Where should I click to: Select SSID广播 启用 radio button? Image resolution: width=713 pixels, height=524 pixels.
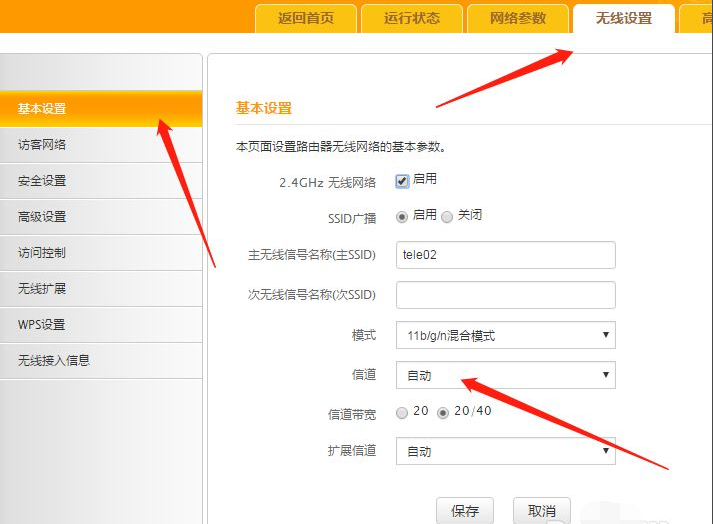tap(402, 217)
